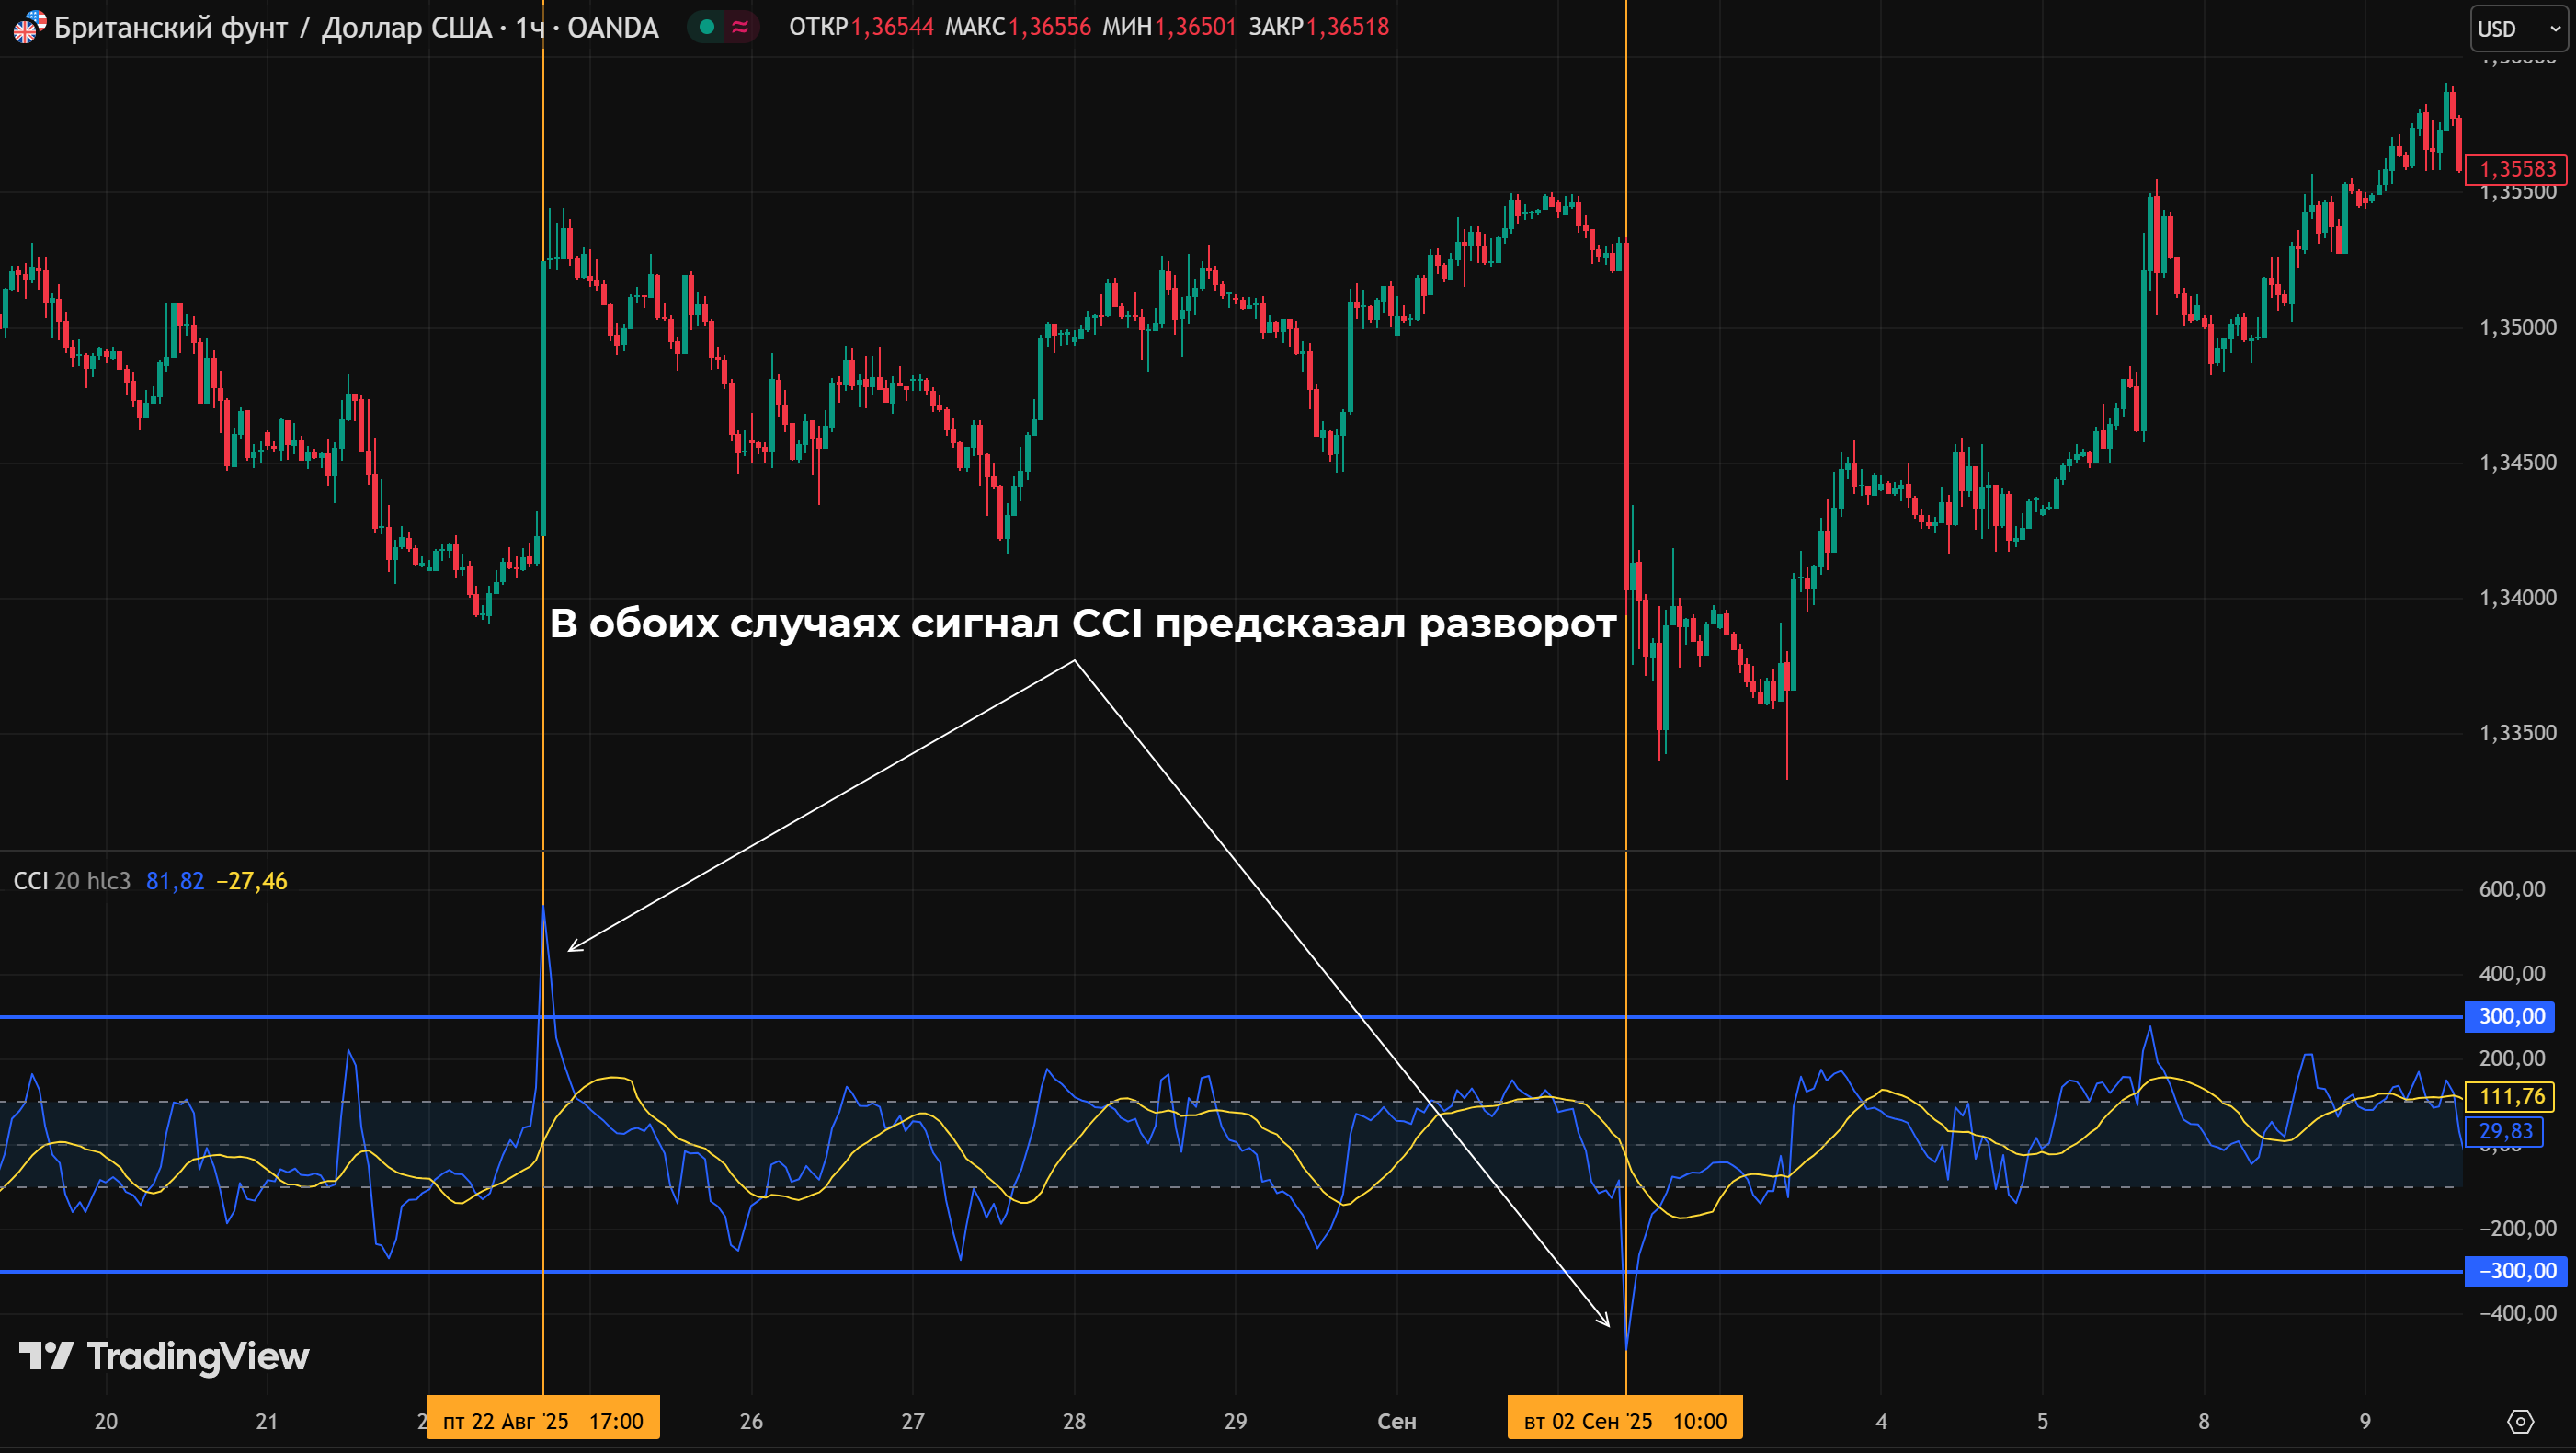Click the 300,00 level price label
The height and width of the screenshot is (1453, 2576).
pyautogui.click(x=2511, y=1016)
